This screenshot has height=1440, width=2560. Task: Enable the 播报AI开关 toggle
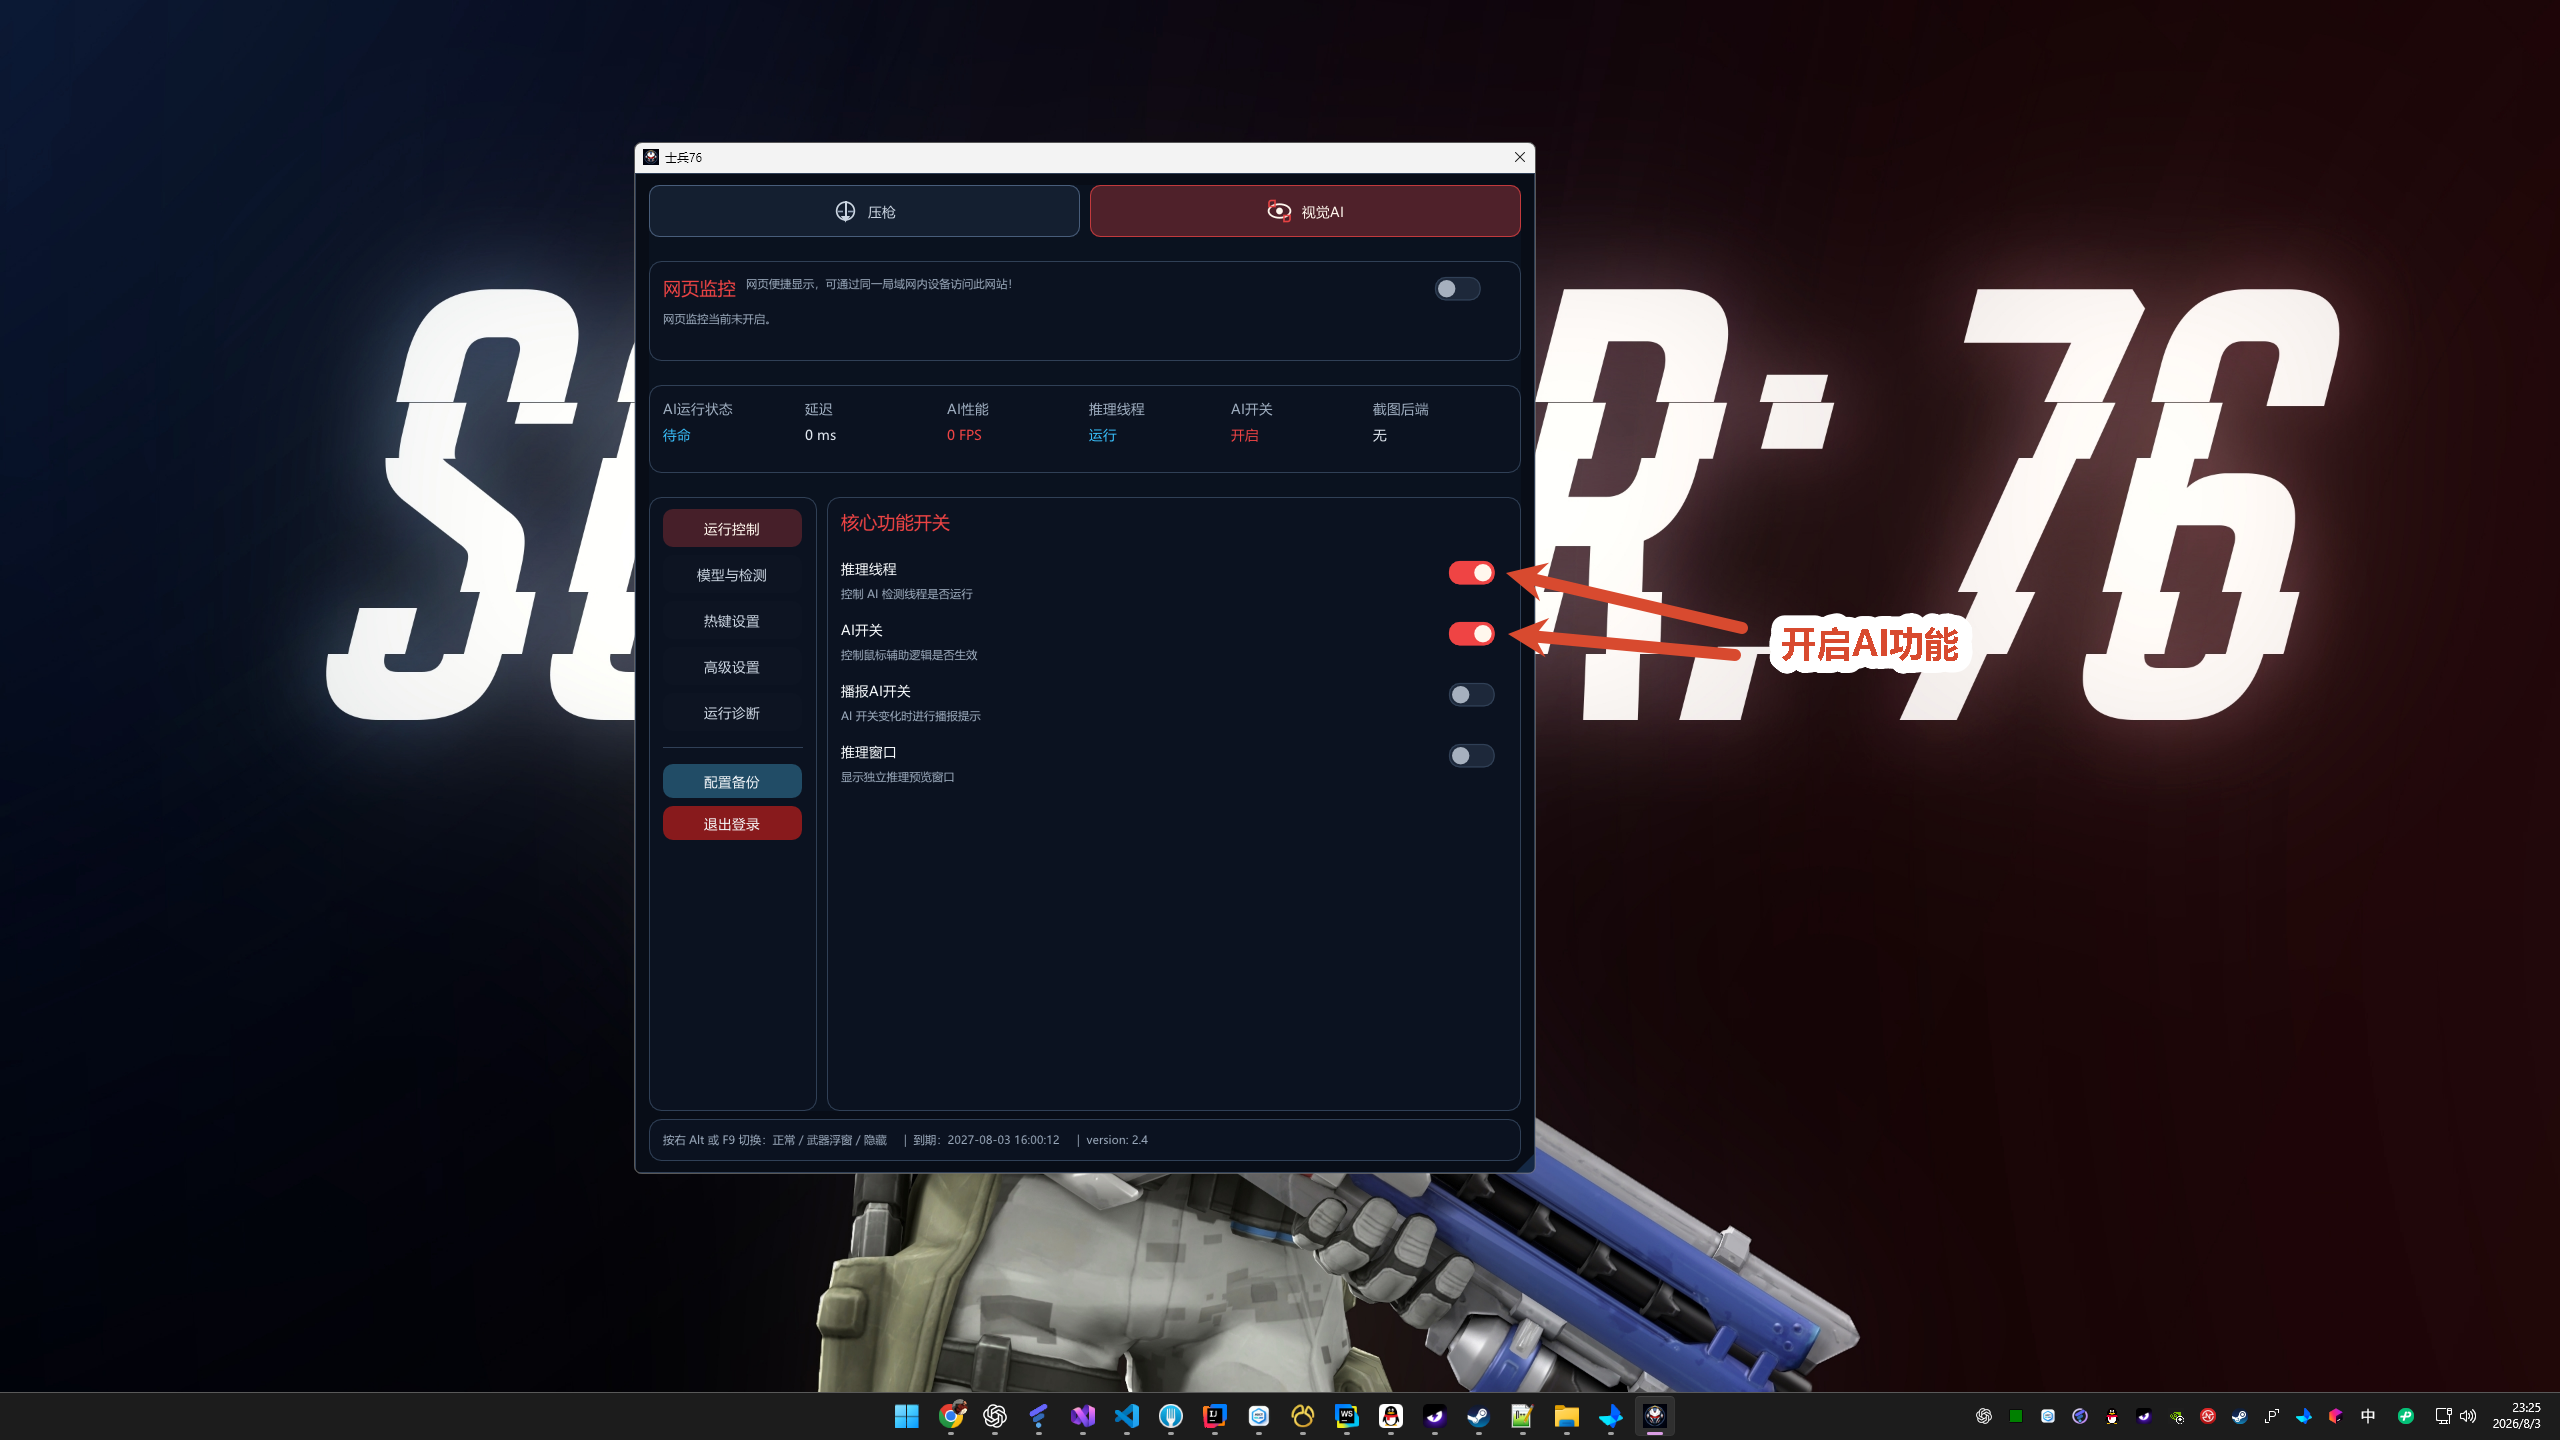point(1471,695)
